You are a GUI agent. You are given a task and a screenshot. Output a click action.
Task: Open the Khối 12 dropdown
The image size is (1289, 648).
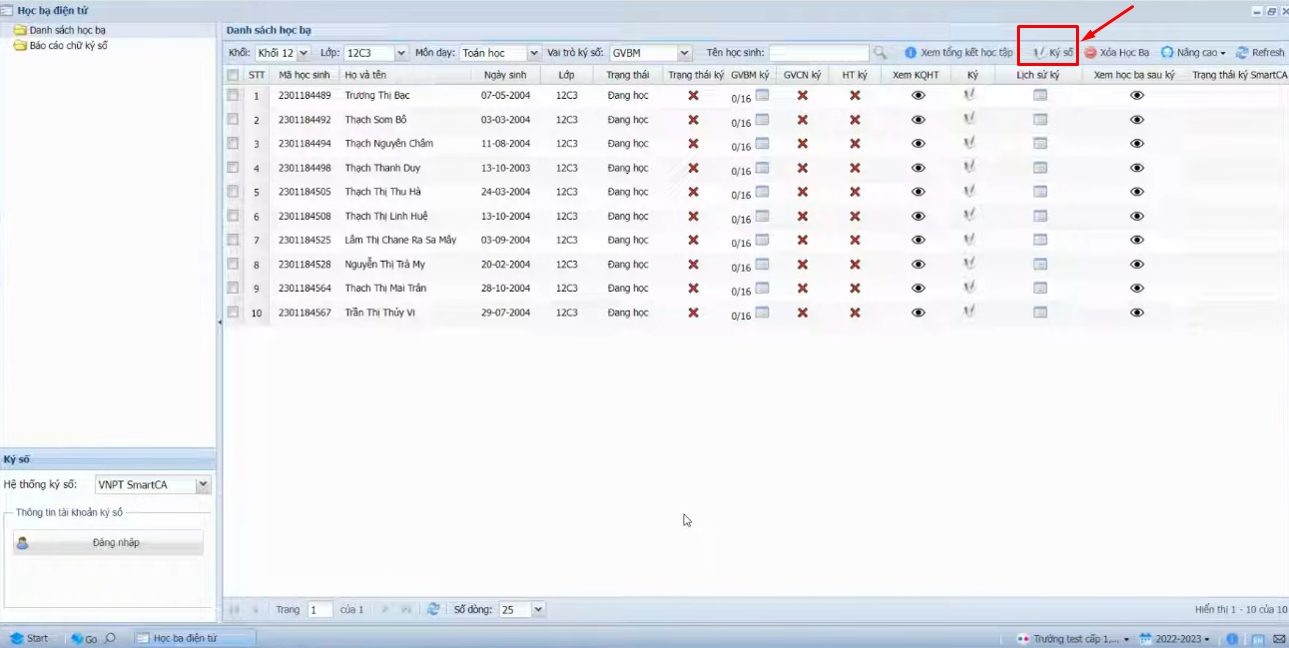(x=303, y=53)
